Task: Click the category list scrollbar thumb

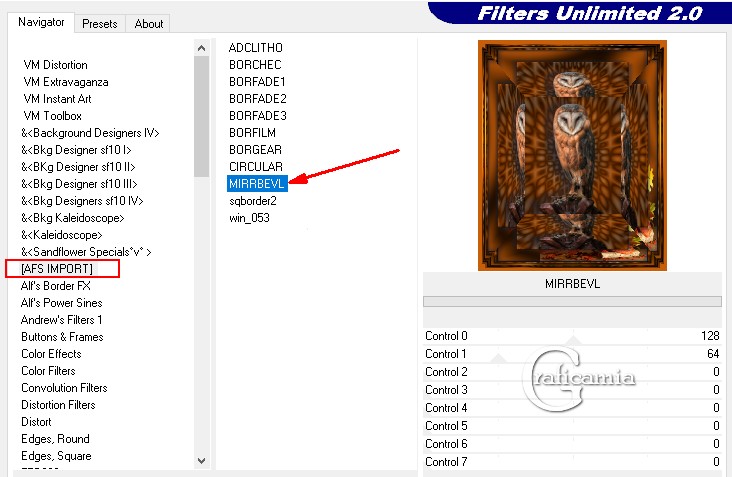Action: (202, 117)
